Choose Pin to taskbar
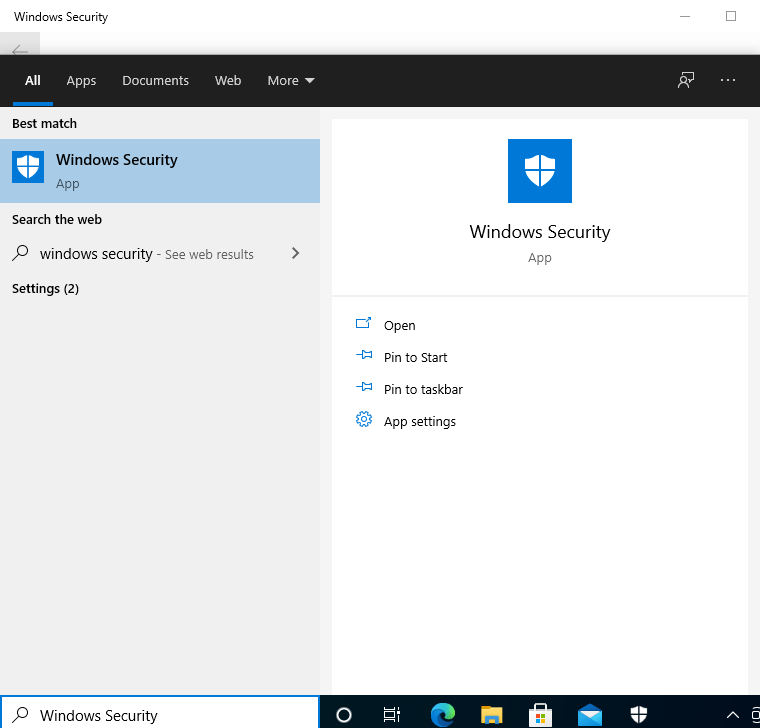760x728 pixels. click(423, 390)
